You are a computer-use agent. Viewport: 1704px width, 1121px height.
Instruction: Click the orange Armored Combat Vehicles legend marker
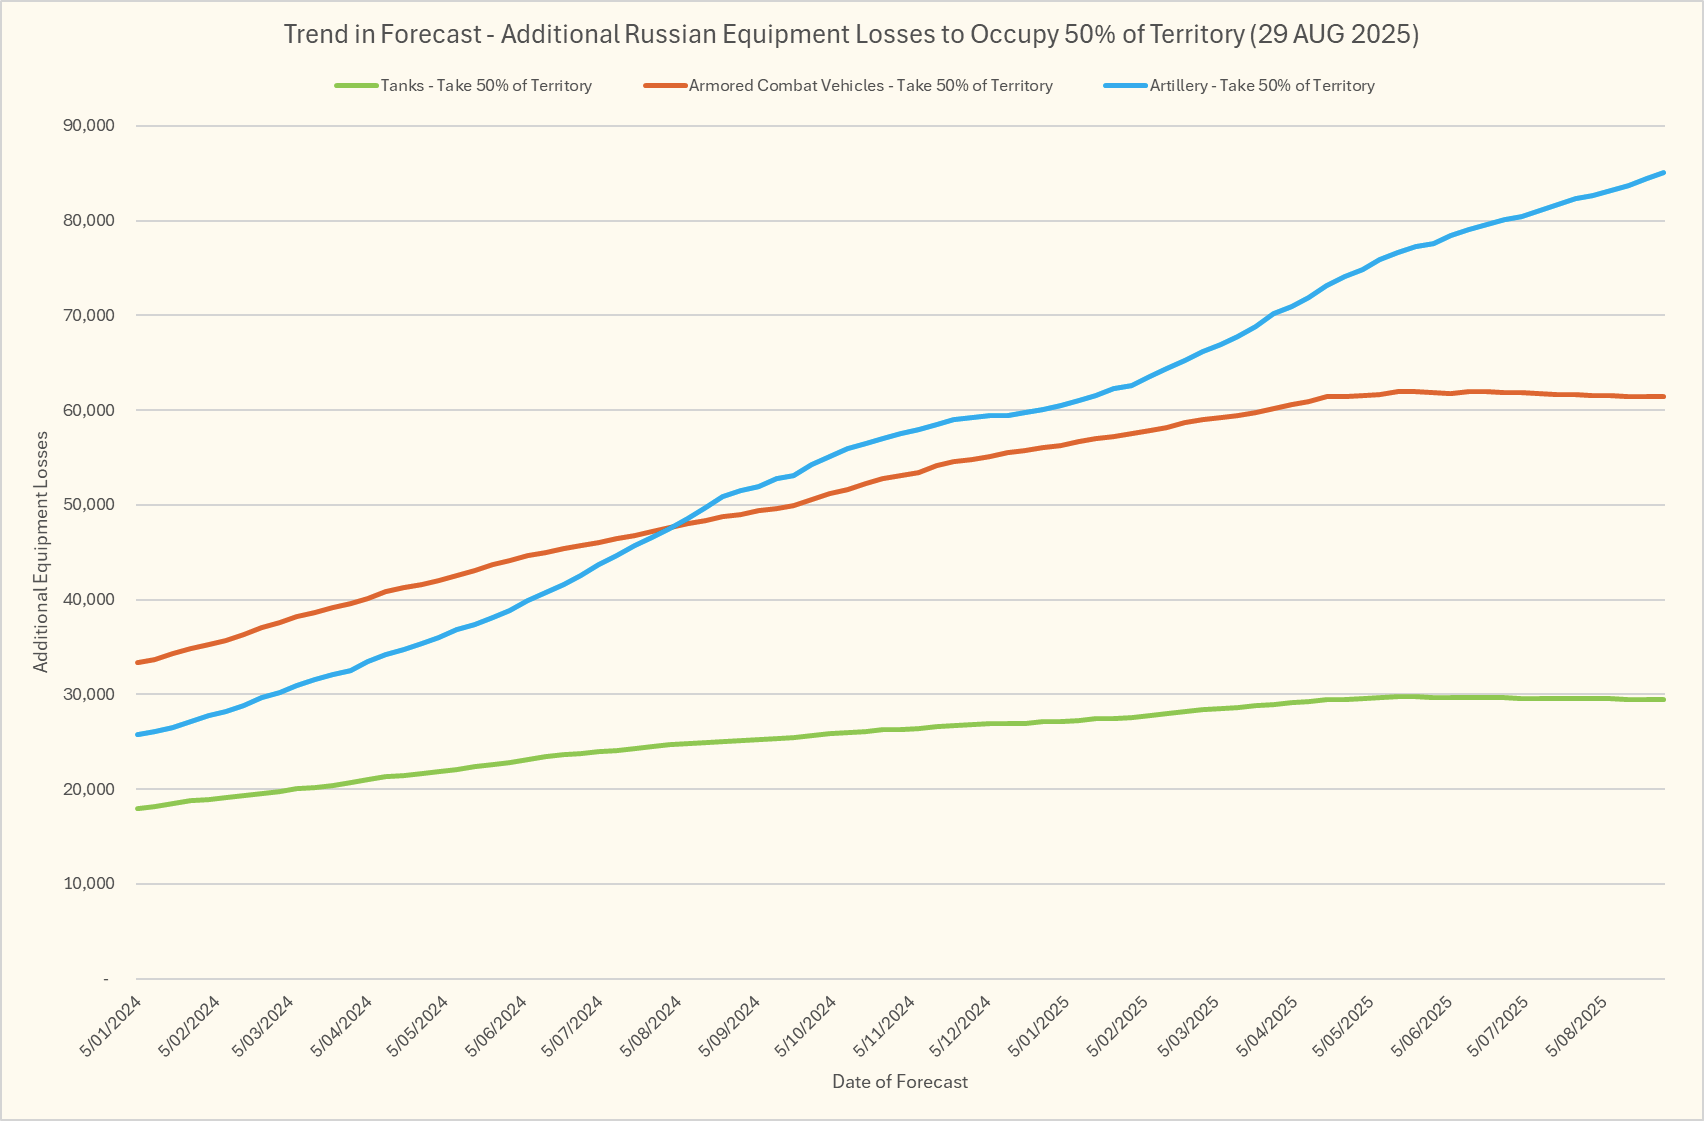[665, 86]
